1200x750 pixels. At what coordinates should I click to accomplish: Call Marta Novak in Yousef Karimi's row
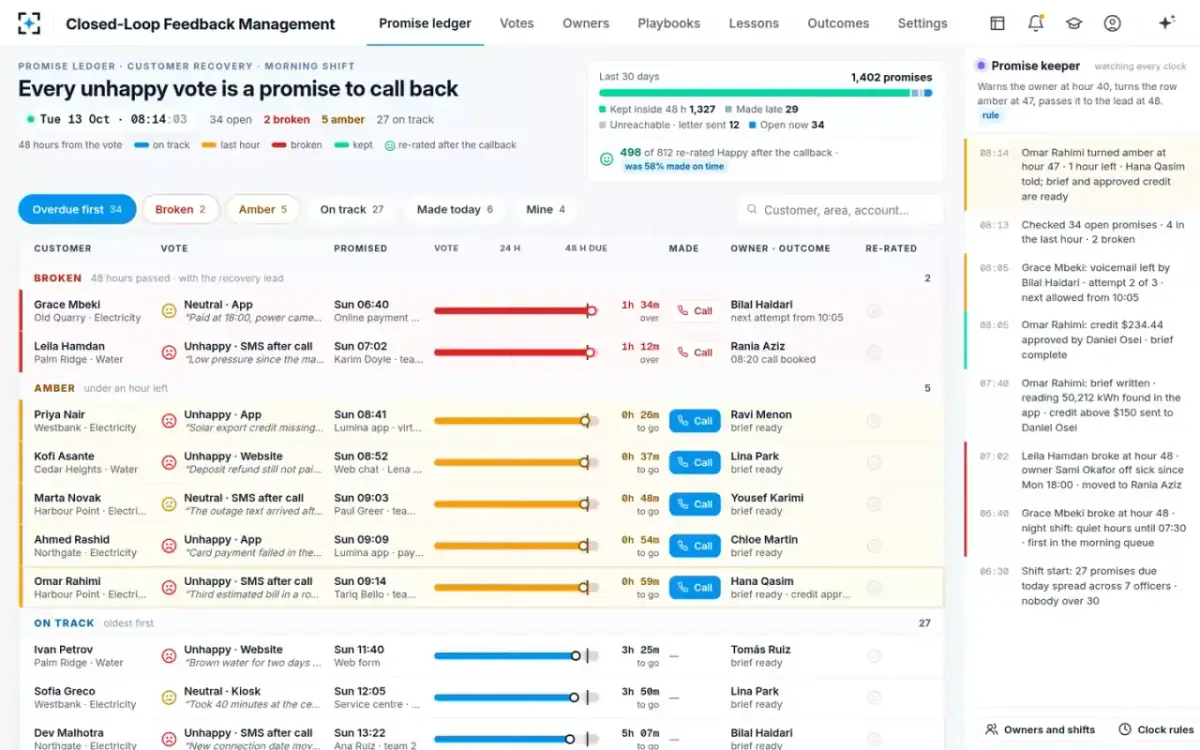click(x=694, y=504)
